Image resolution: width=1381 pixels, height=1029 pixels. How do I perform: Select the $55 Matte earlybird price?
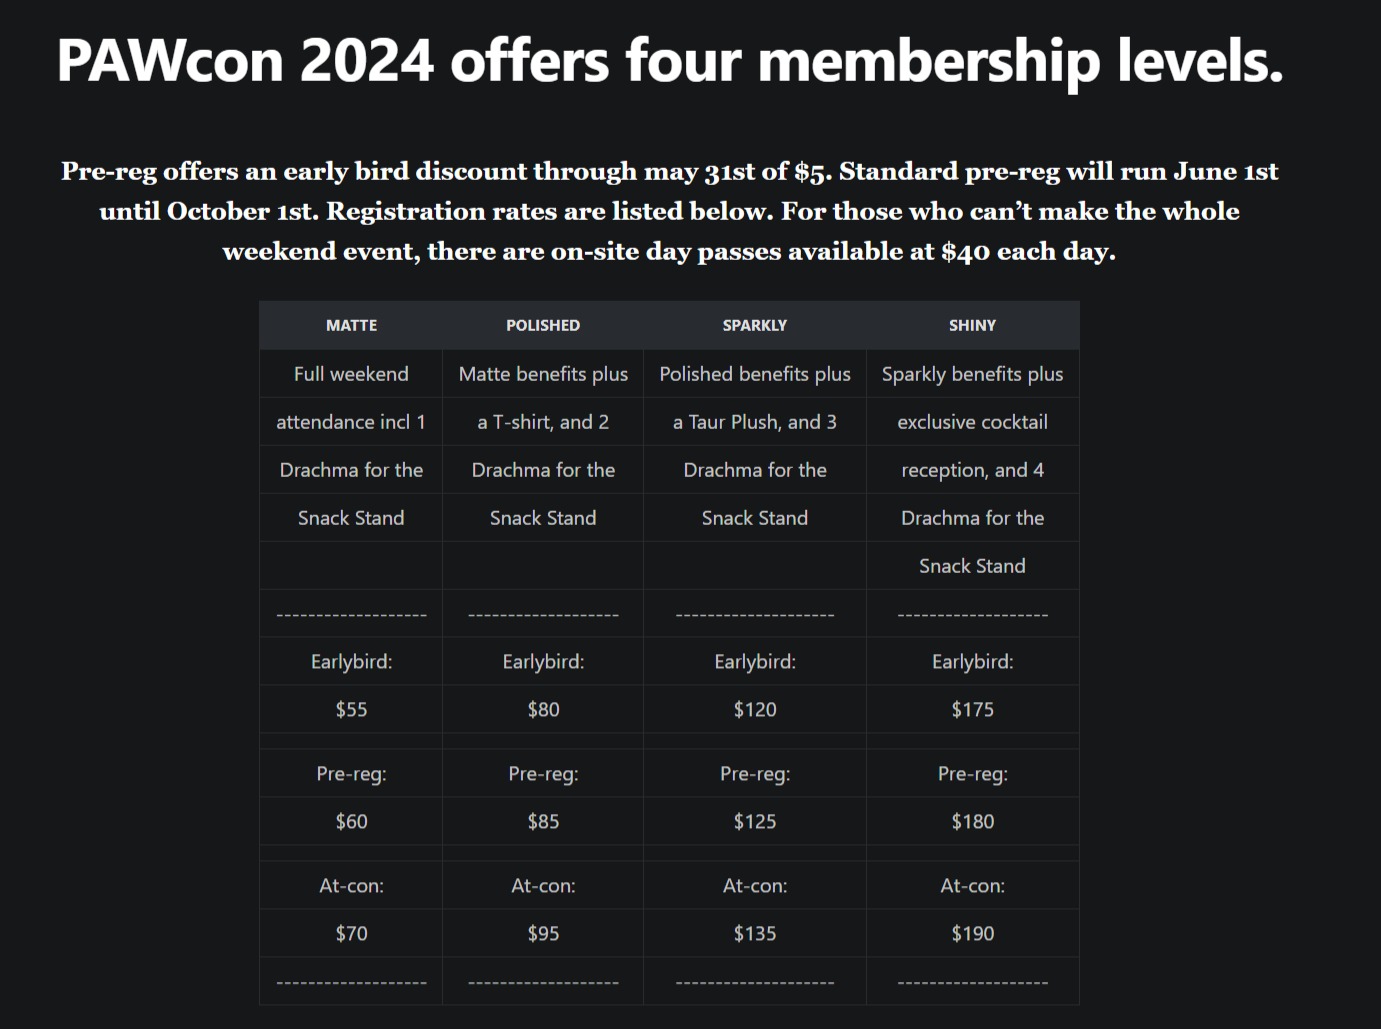tap(351, 709)
